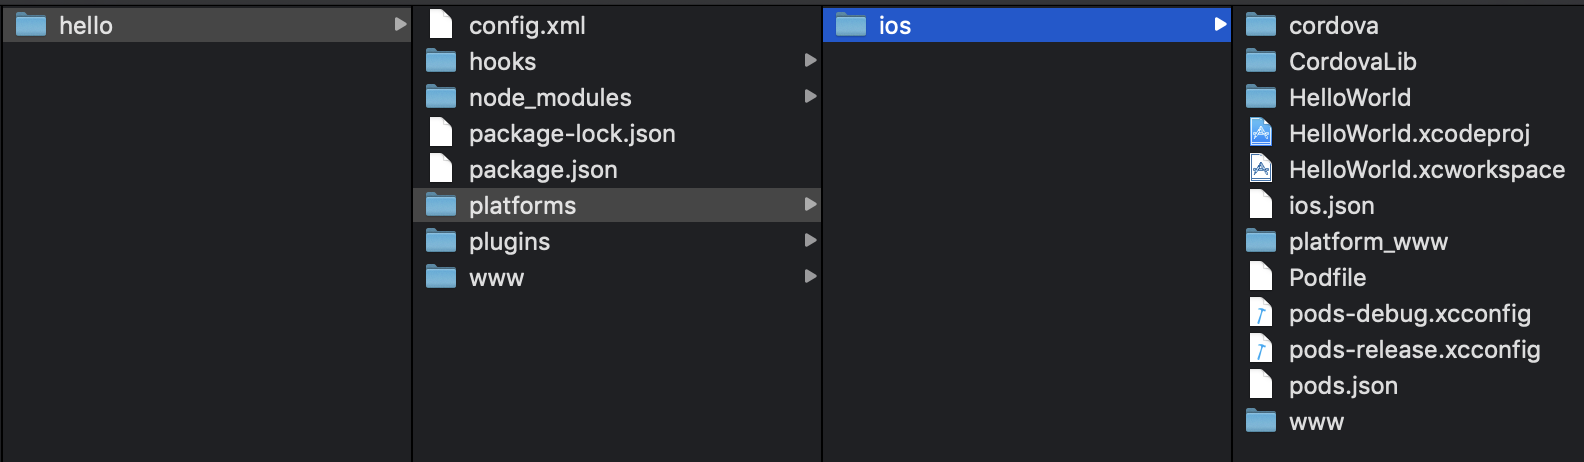Click the CordovaLib folder icon

click(x=1261, y=61)
